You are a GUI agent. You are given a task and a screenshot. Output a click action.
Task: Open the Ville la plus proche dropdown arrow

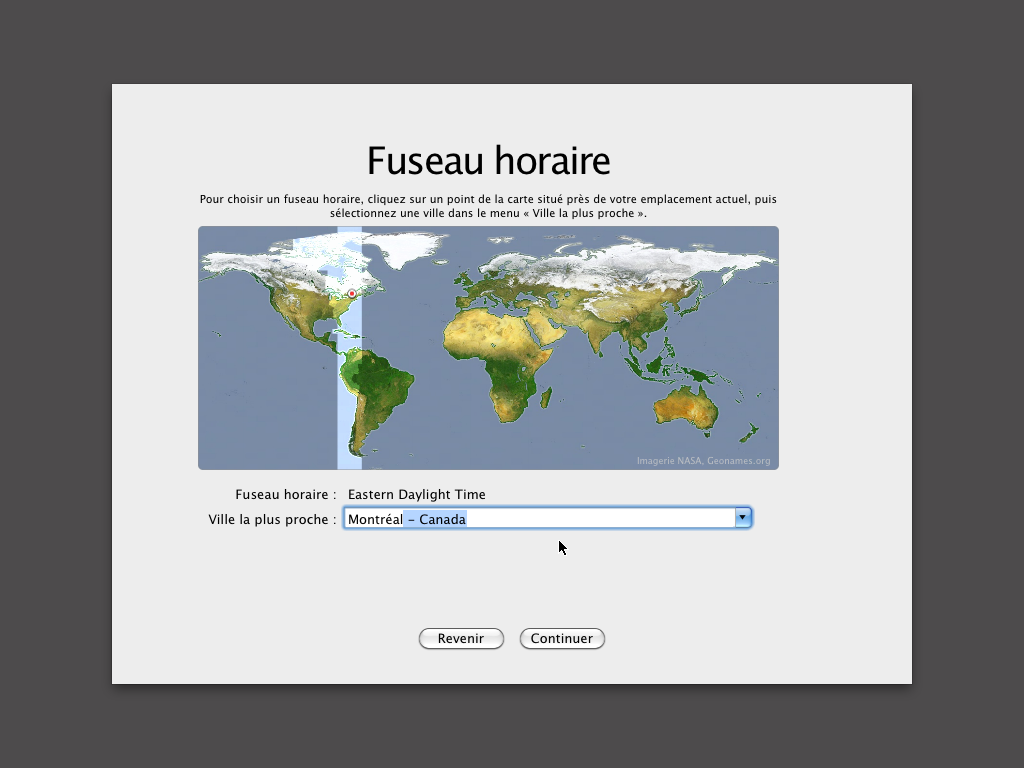[742, 518]
